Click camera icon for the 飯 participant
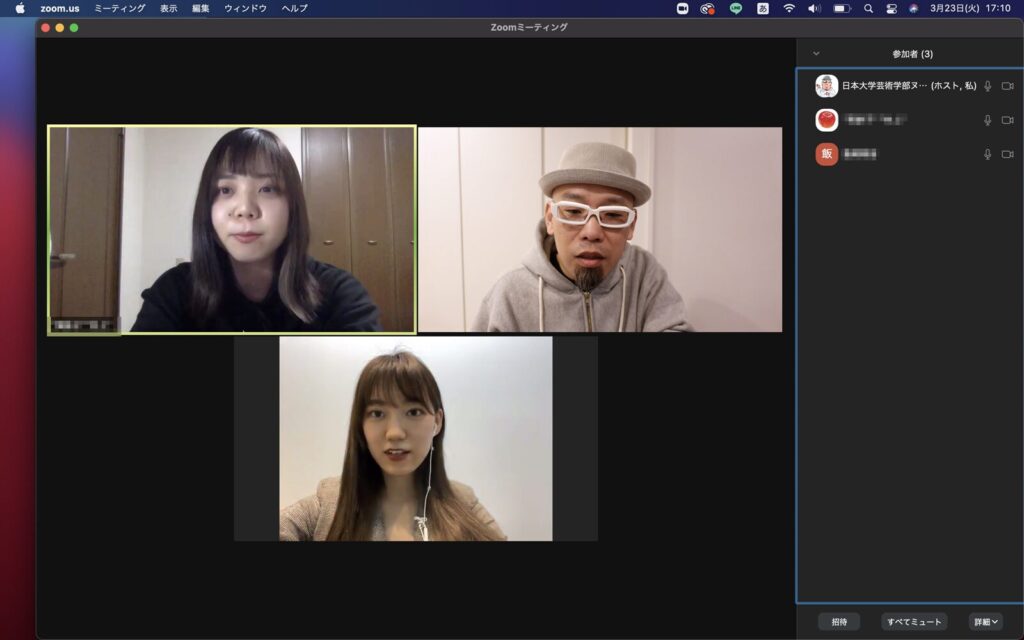The width and height of the screenshot is (1024, 640). pos(1007,154)
